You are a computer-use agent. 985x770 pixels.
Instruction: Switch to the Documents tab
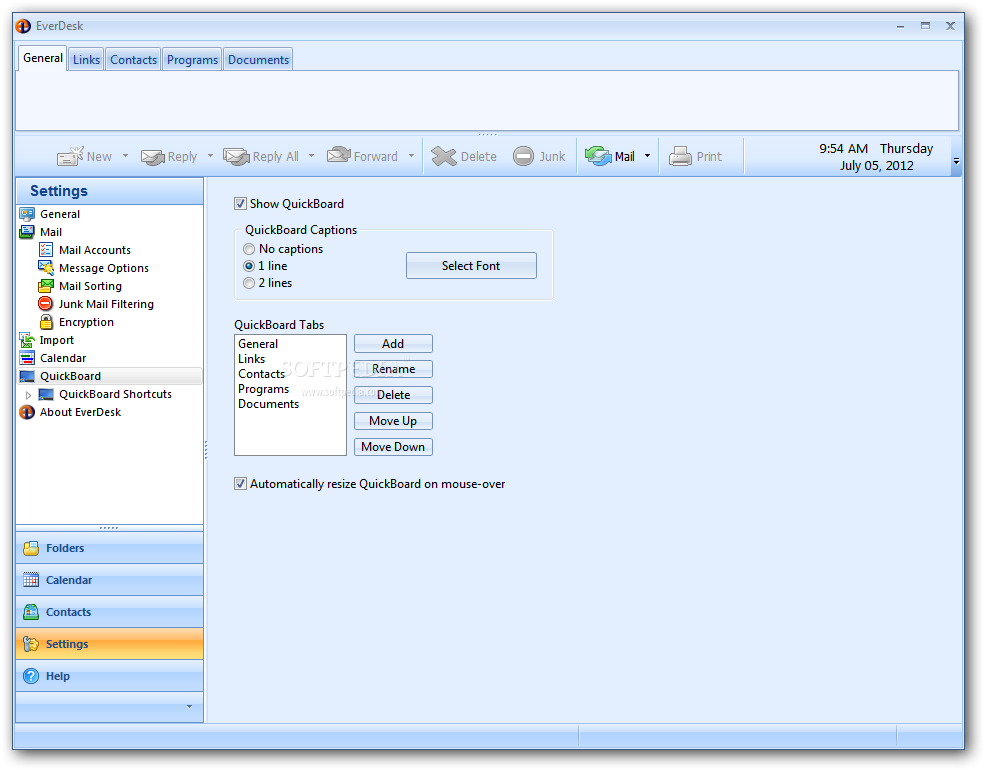point(258,60)
